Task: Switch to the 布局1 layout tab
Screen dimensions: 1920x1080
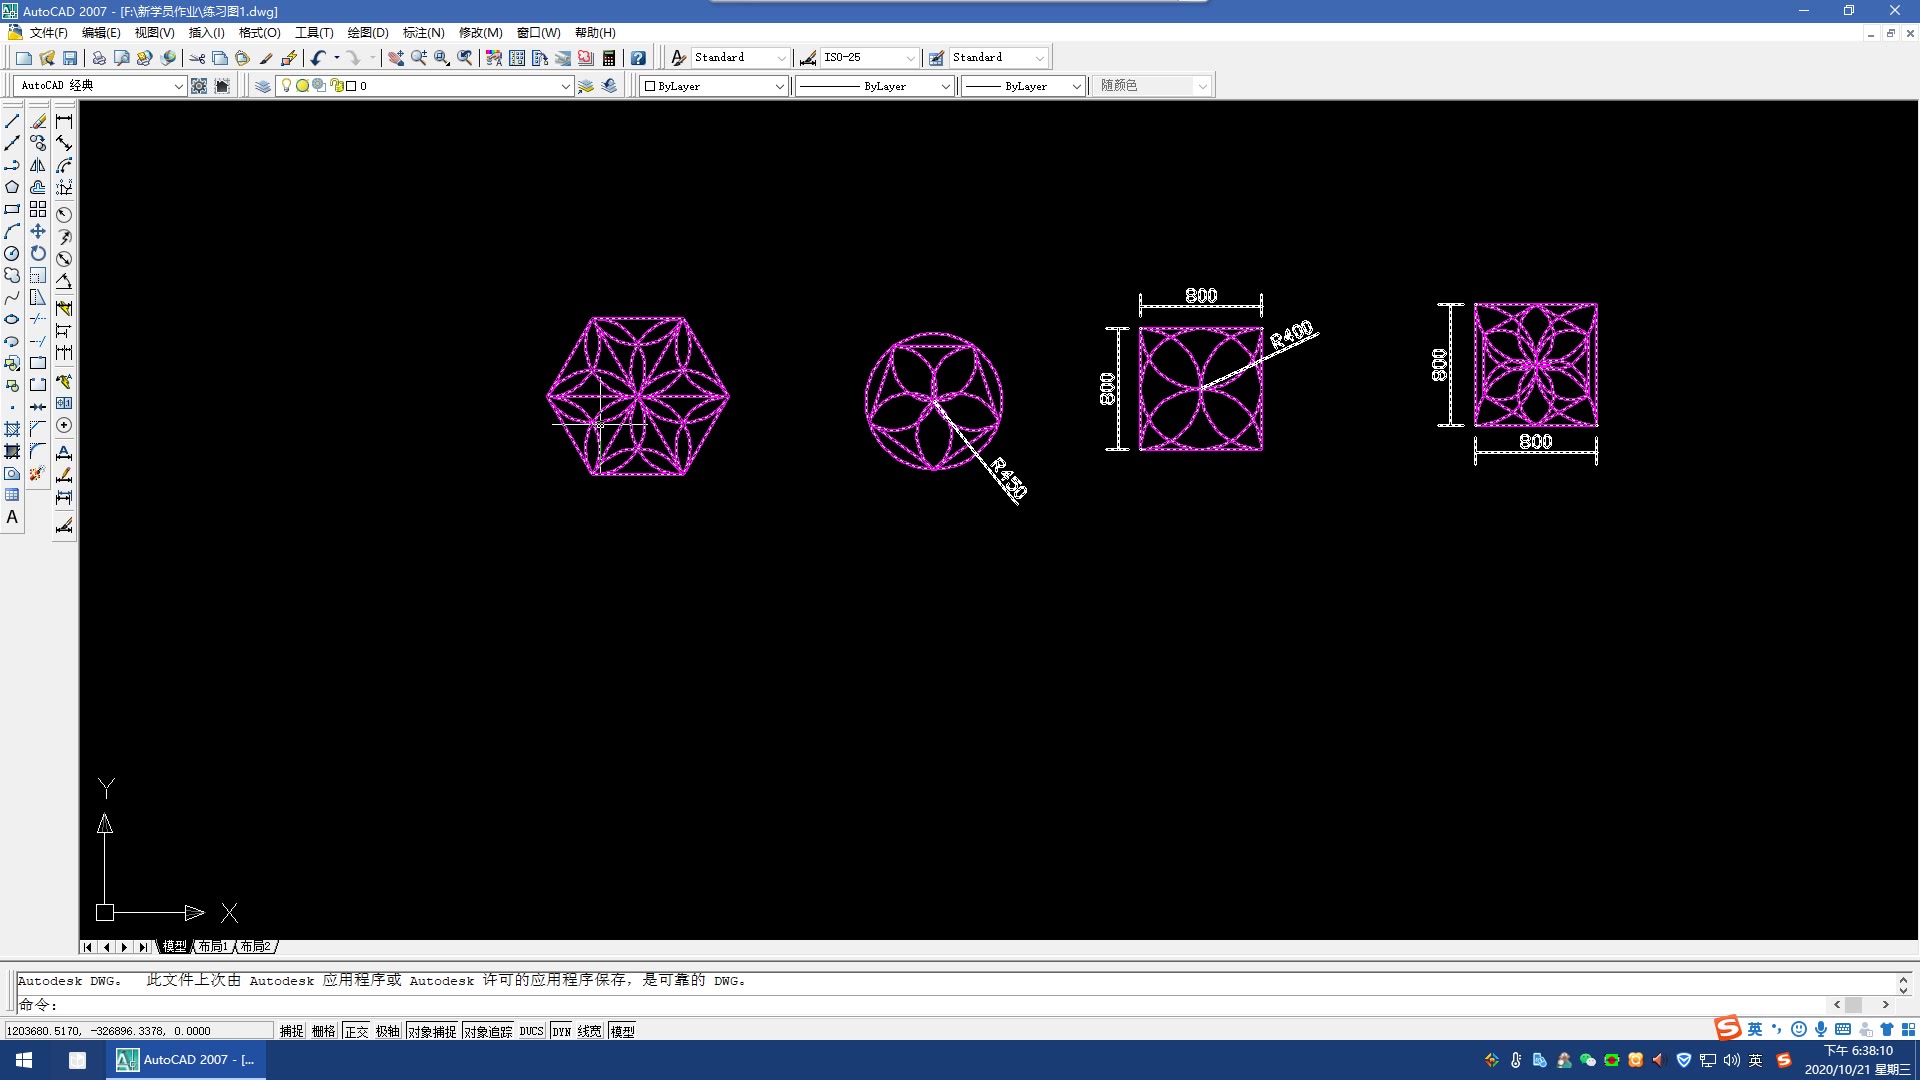Action: (213, 946)
